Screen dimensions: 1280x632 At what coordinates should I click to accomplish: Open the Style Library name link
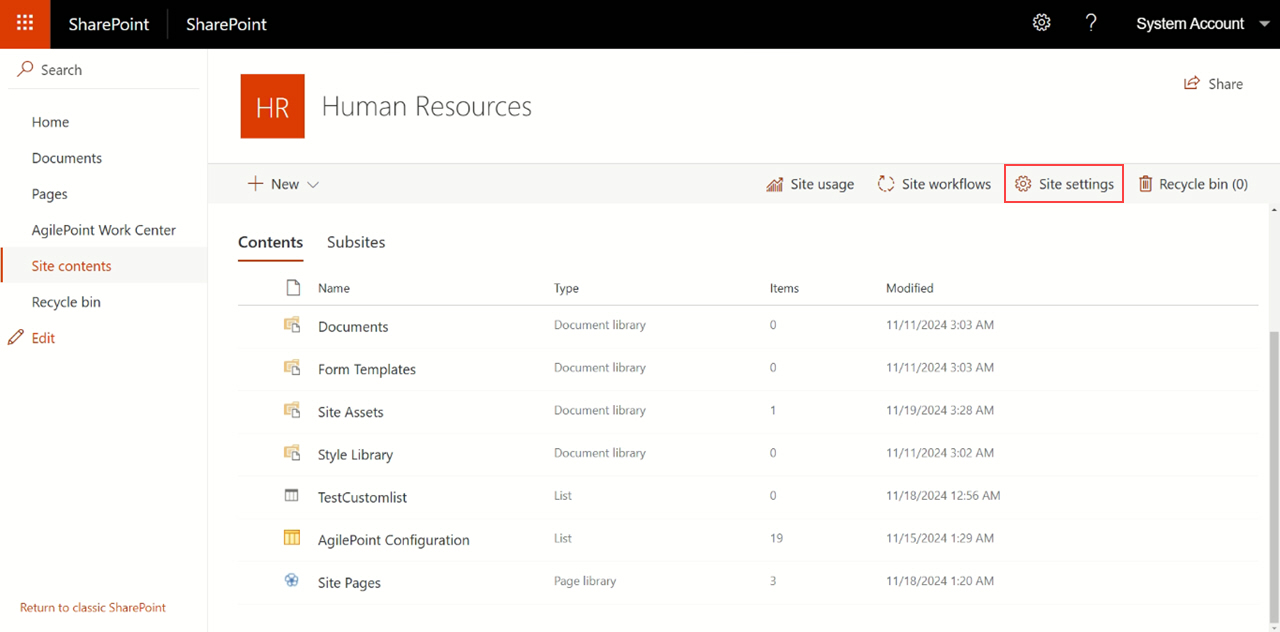(355, 455)
